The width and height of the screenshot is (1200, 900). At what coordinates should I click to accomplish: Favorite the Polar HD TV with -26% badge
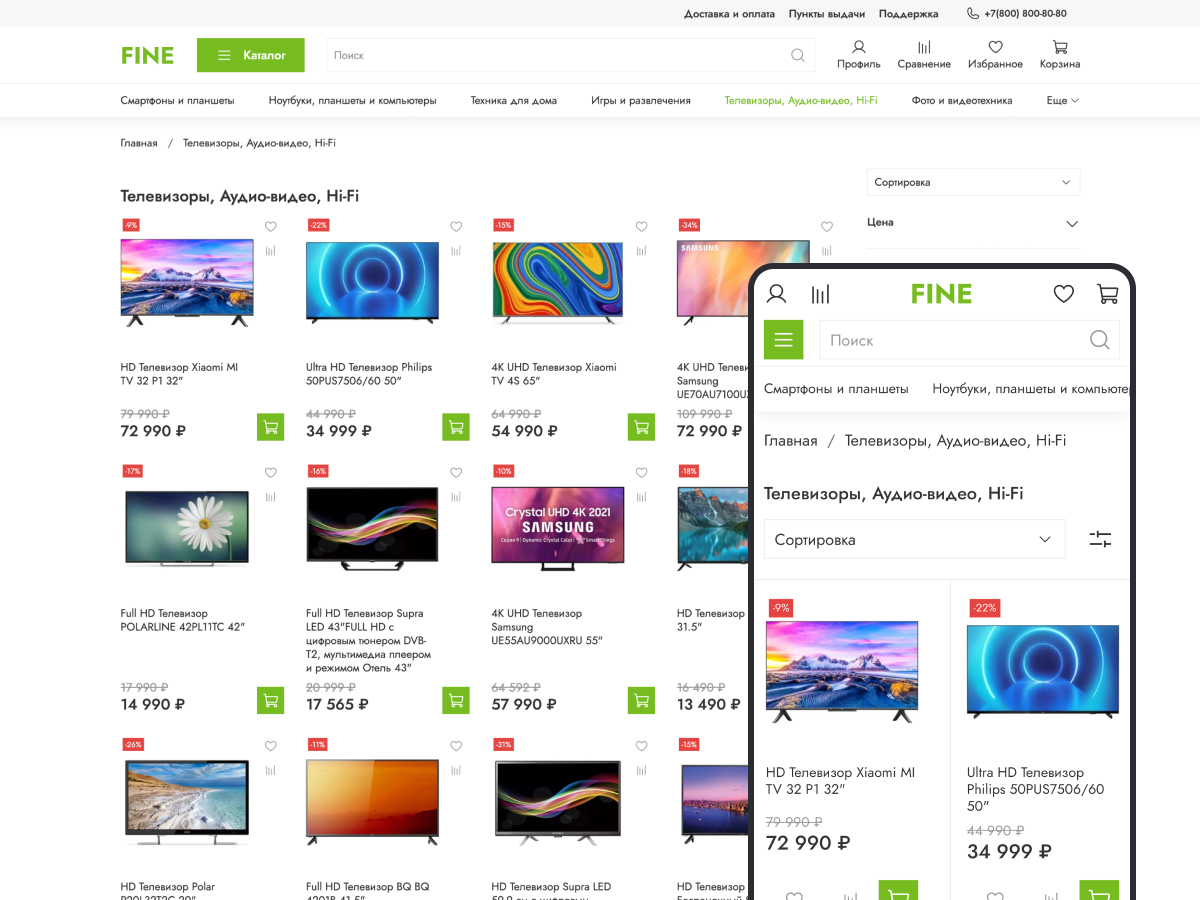pos(271,746)
